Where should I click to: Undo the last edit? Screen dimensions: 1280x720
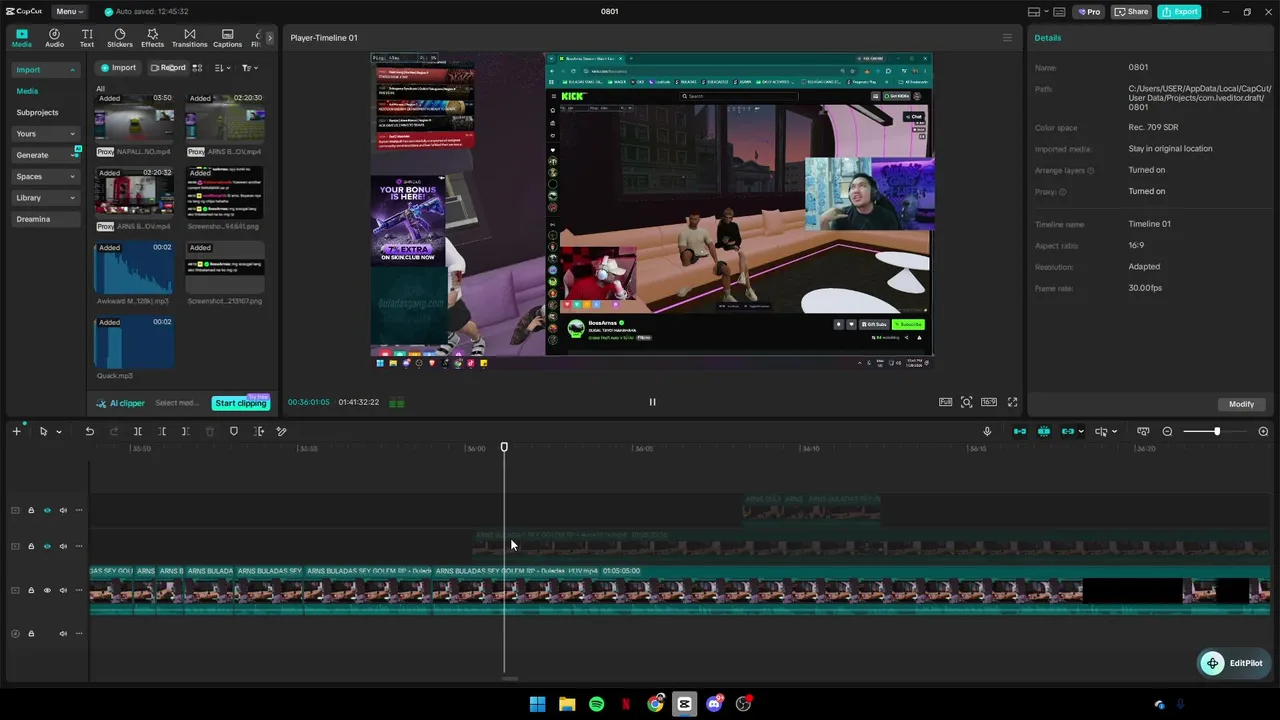pyautogui.click(x=89, y=431)
